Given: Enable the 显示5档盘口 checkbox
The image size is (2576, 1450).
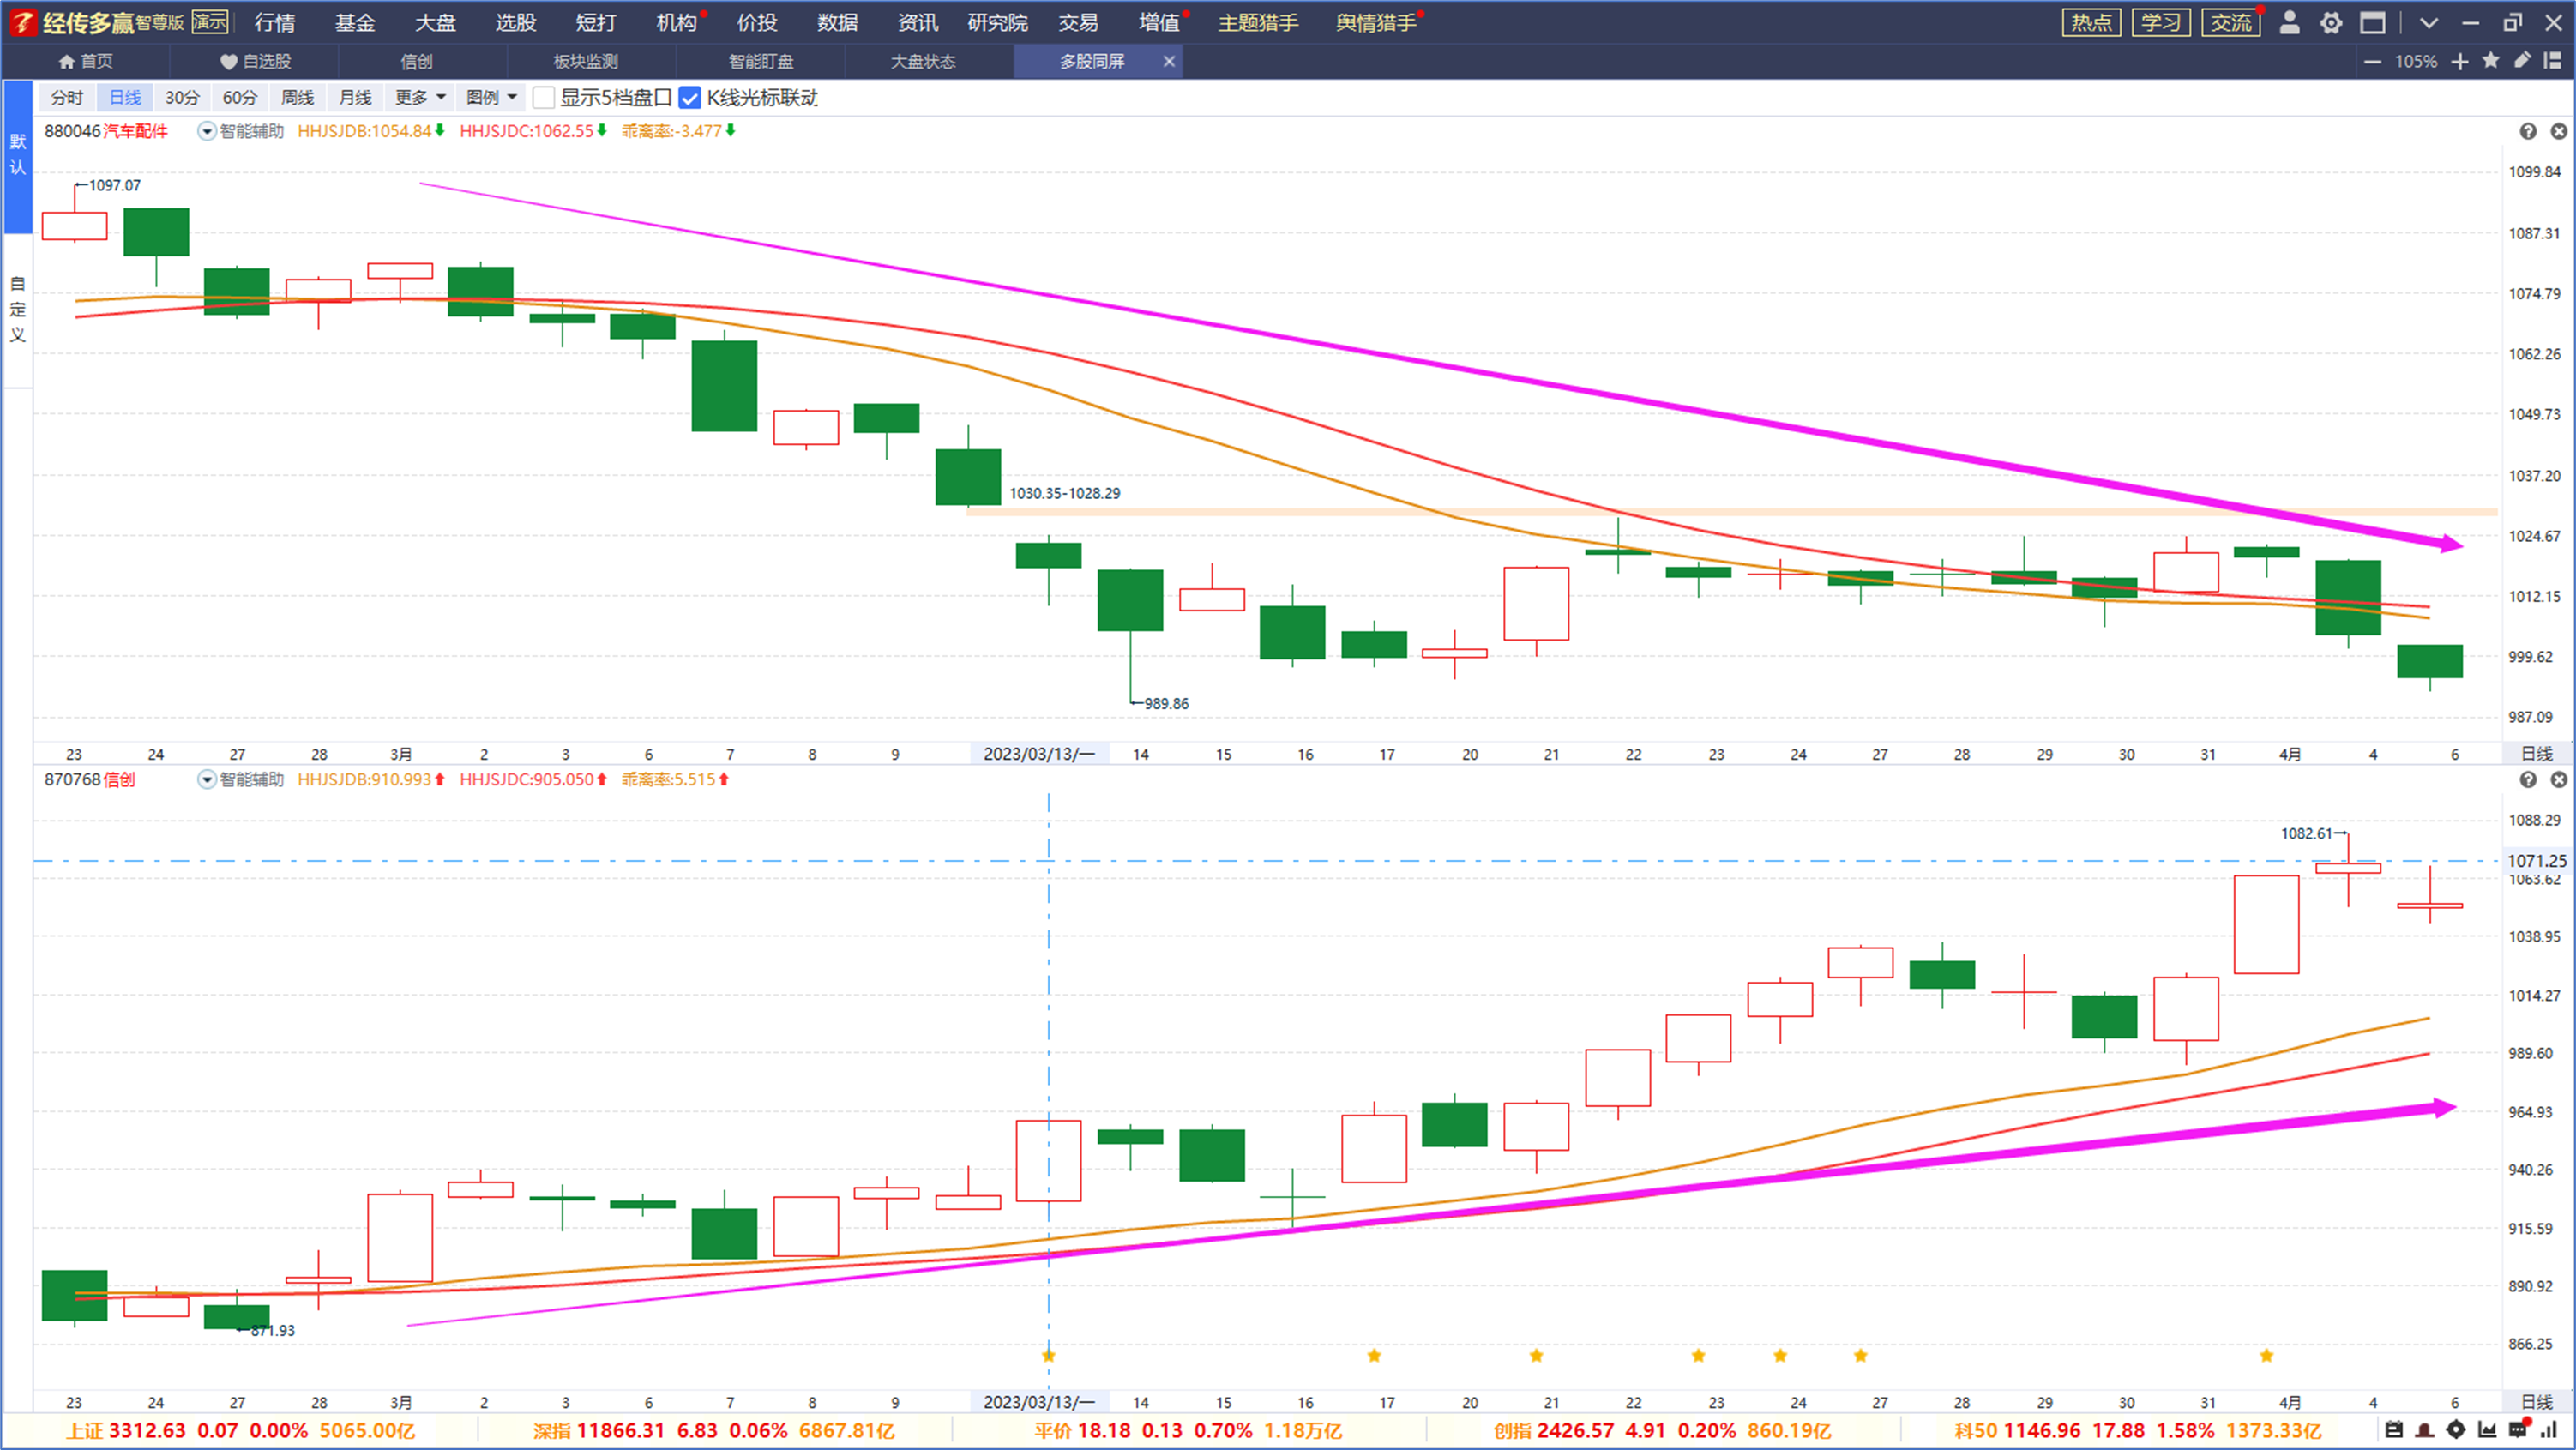Looking at the screenshot, I should (543, 97).
